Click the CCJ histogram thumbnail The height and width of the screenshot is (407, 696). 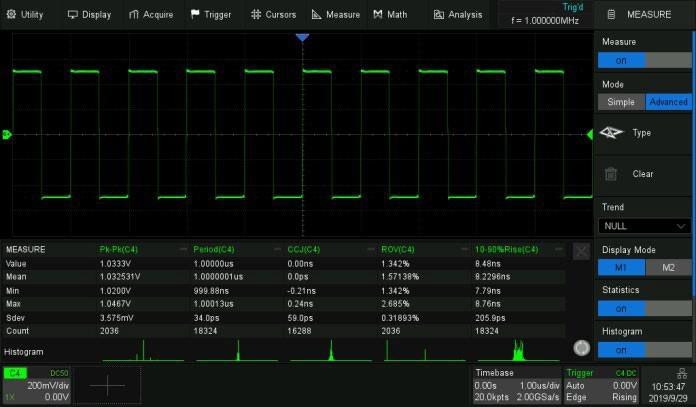tap(331, 351)
